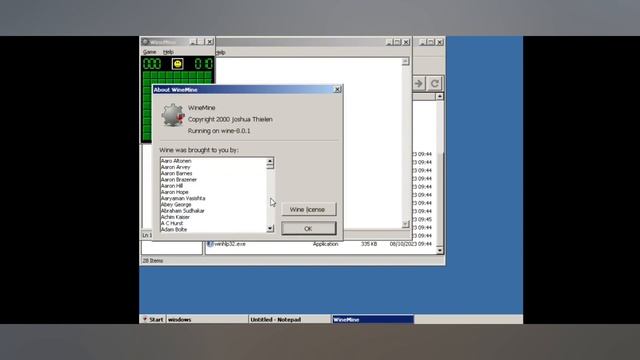Close the WineMine game window
Screen dimensions: 640x360
click(210, 42)
